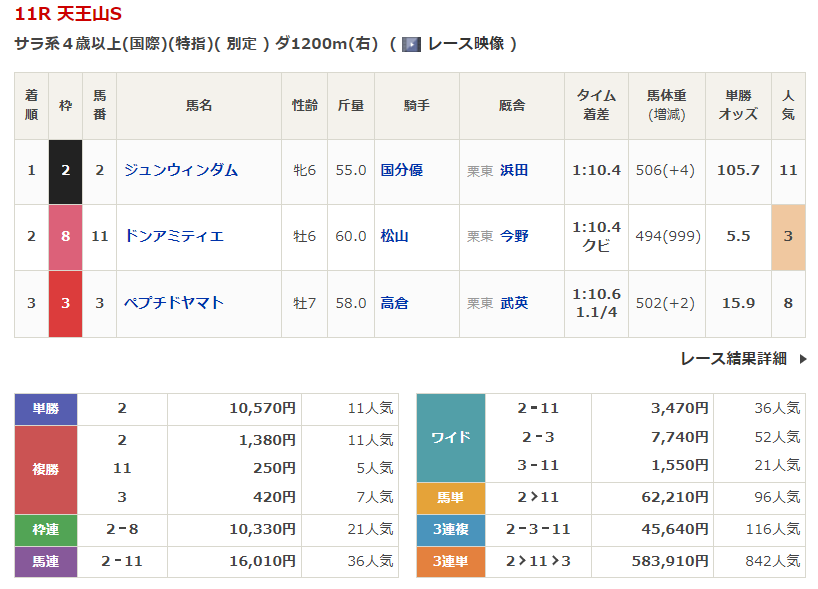818x589 pixels.
Task: Open jockey 高倉 page
Action: pyautogui.click(x=395, y=302)
